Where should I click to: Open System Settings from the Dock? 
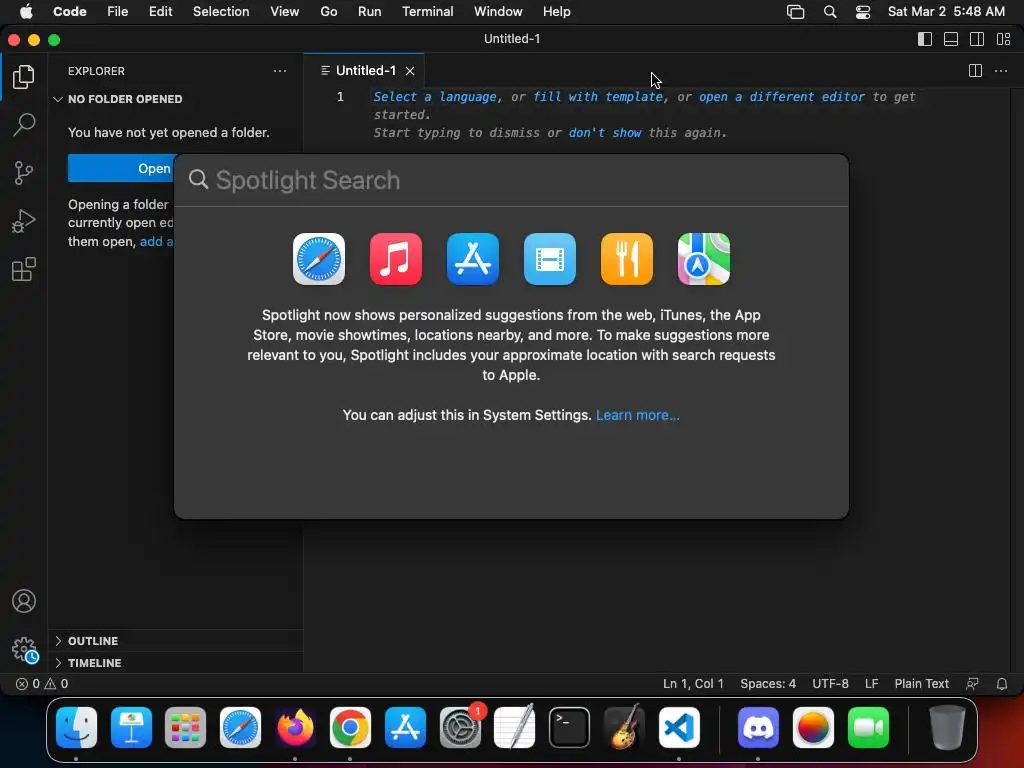point(460,728)
